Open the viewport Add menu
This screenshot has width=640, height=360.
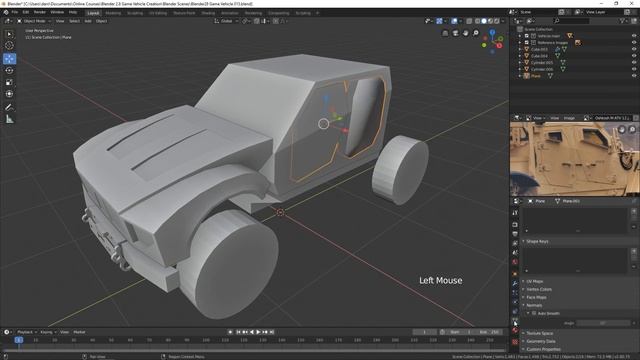click(88, 21)
